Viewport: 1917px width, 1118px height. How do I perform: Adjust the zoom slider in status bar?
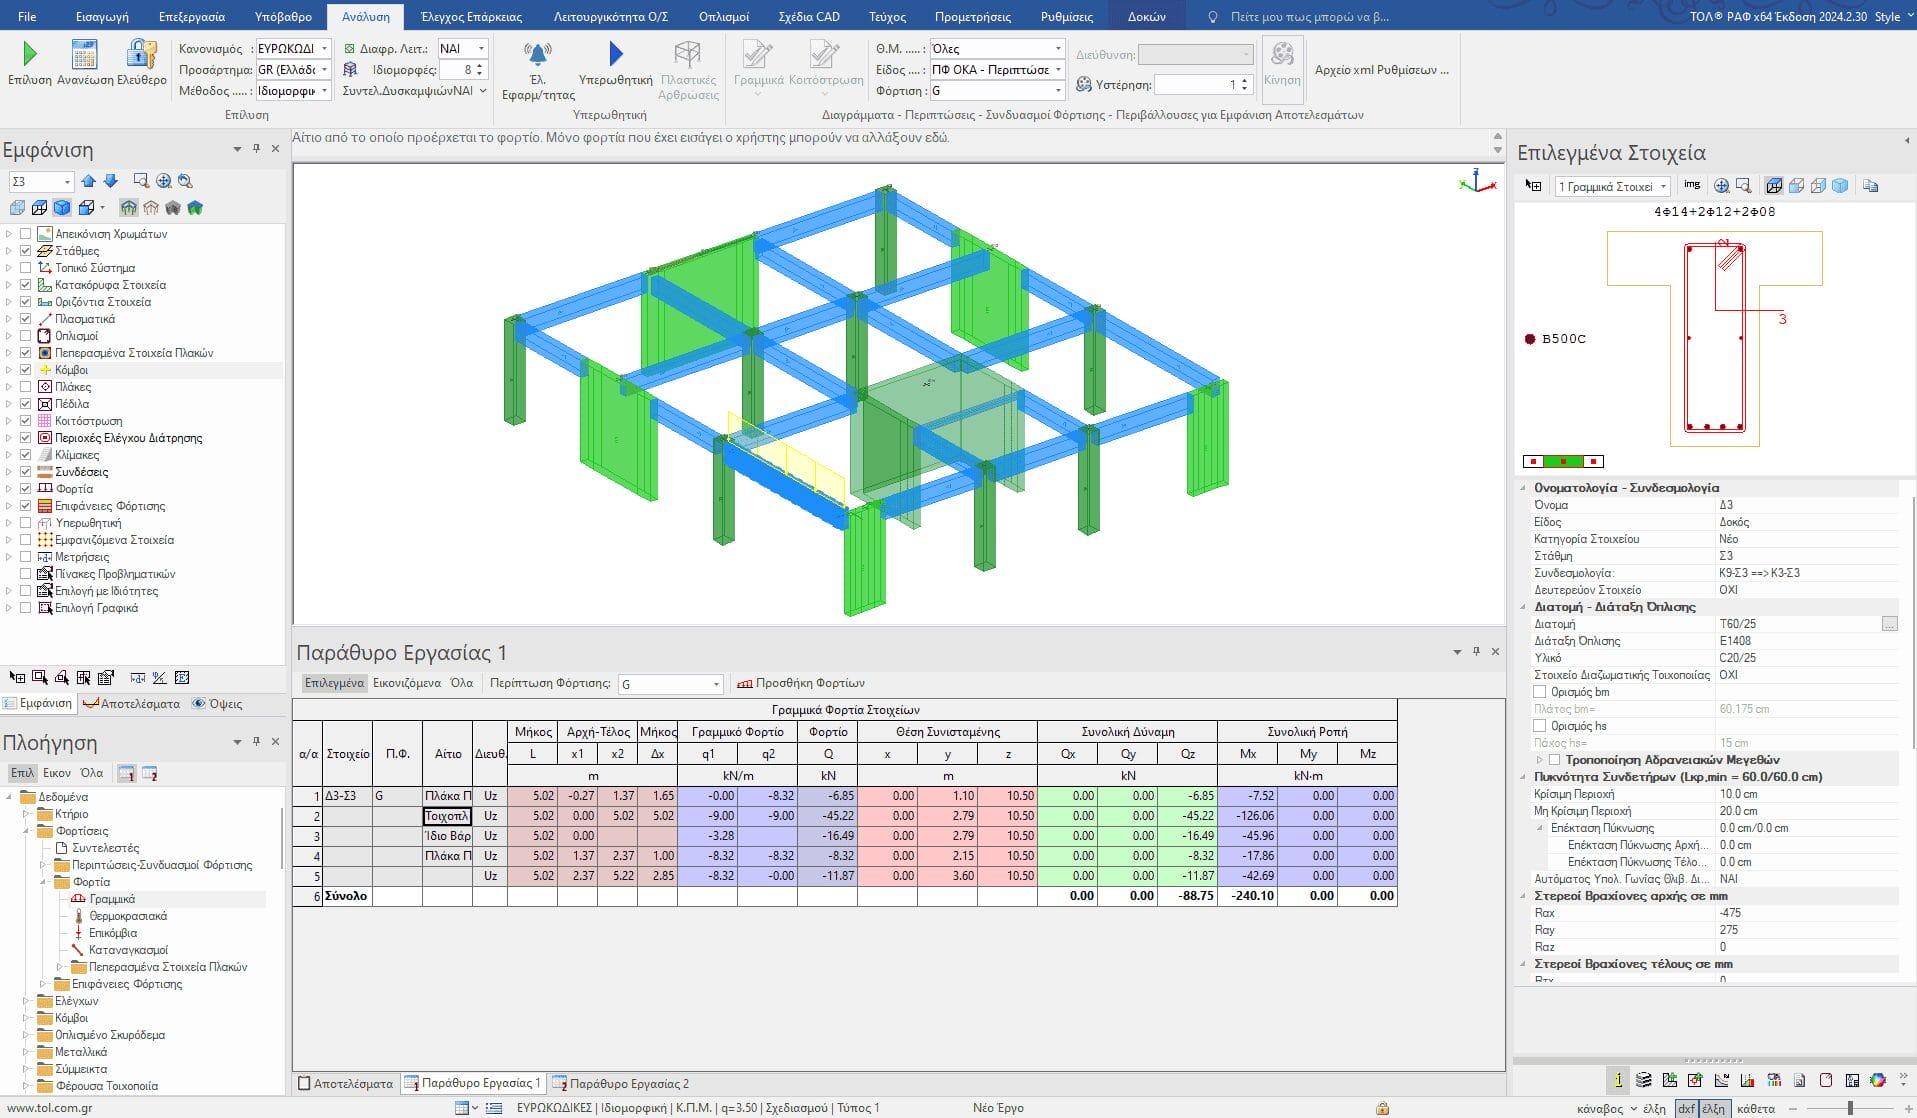coord(1850,1108)
